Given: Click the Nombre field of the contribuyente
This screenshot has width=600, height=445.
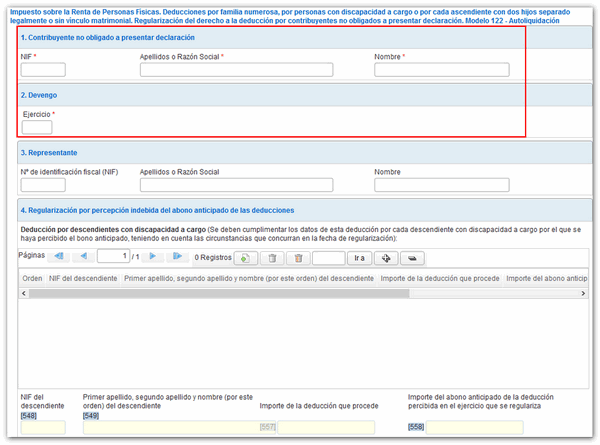Looking at the screenshot, I should pos(441,70).
